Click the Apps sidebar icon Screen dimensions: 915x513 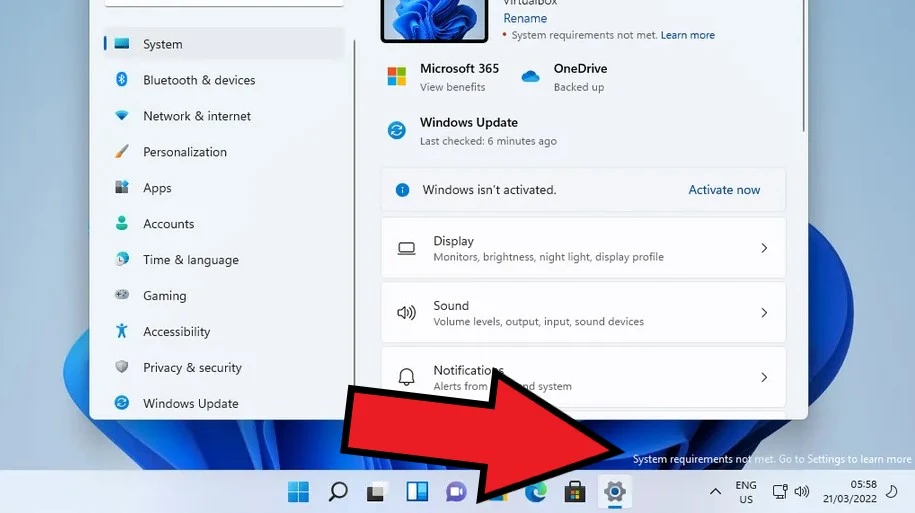tap(121, 187)
